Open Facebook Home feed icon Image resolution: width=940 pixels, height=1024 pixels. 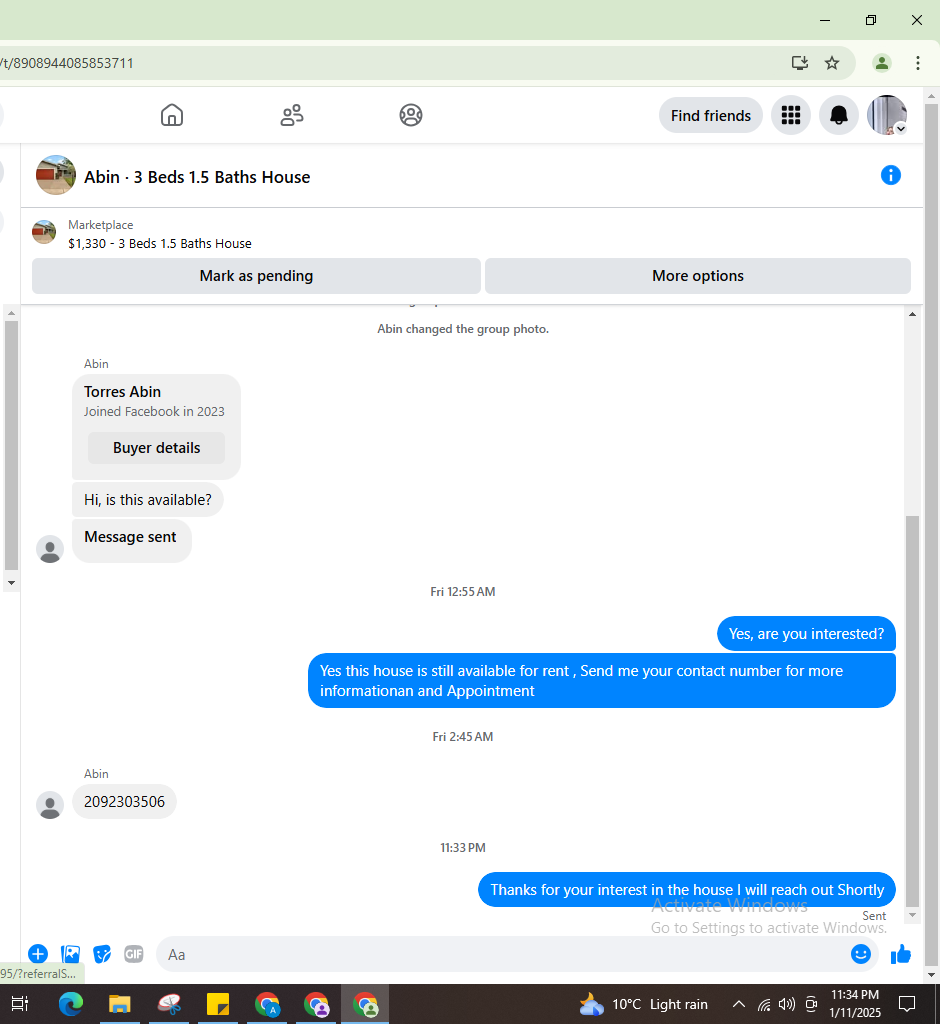tap(172, 115)
